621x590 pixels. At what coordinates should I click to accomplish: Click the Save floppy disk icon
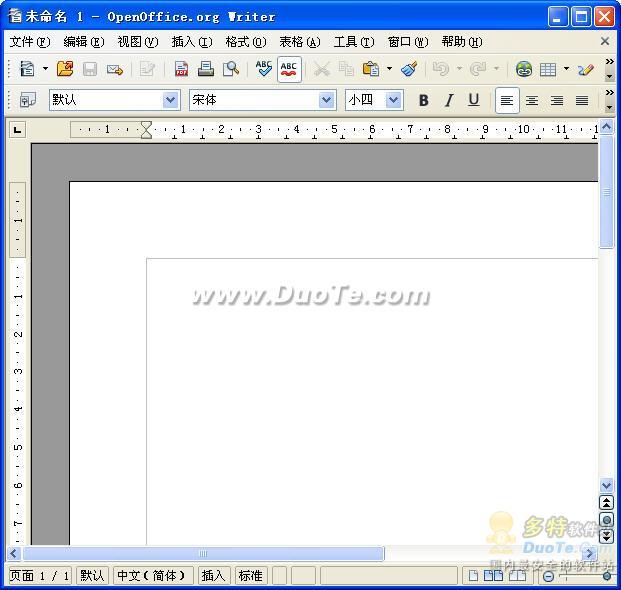point(90,69)
